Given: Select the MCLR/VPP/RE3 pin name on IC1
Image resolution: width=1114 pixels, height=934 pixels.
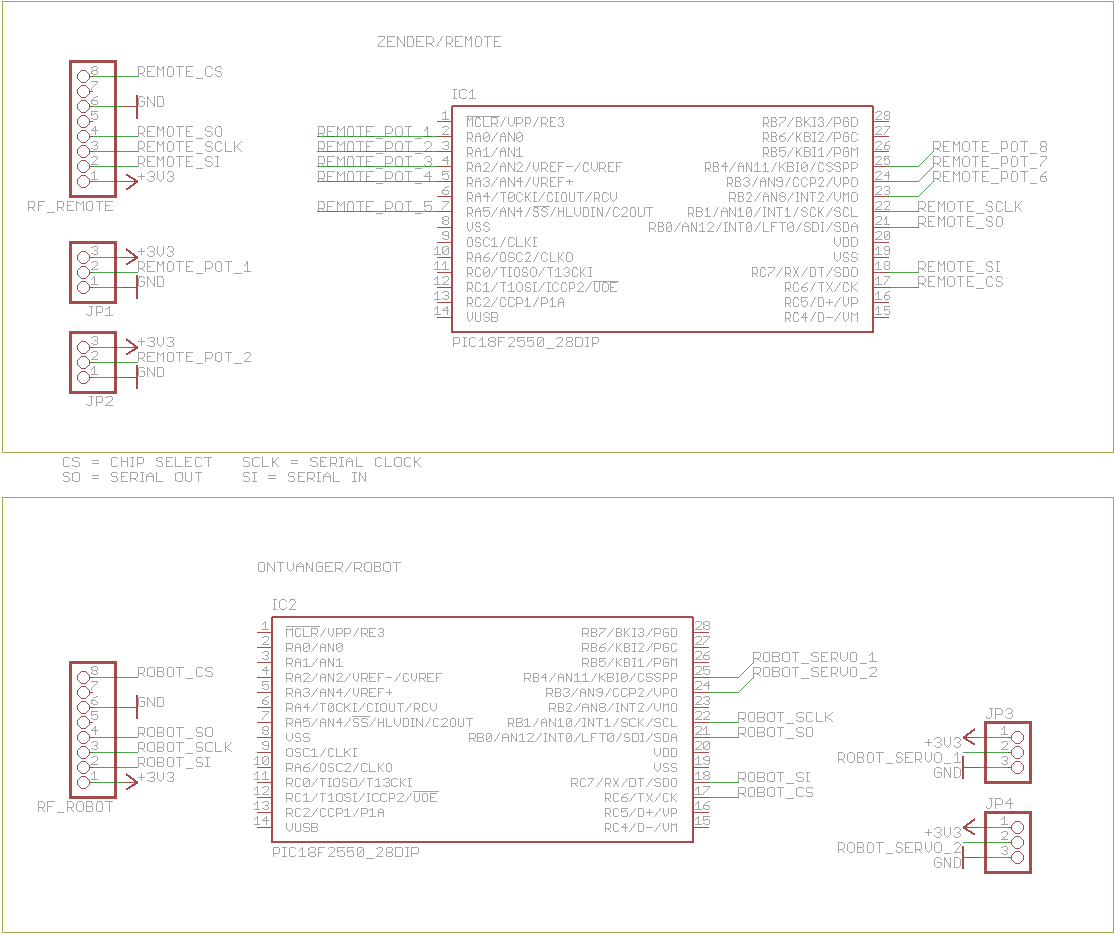Looking at the screenshot, I should click(x=515, y=122).
